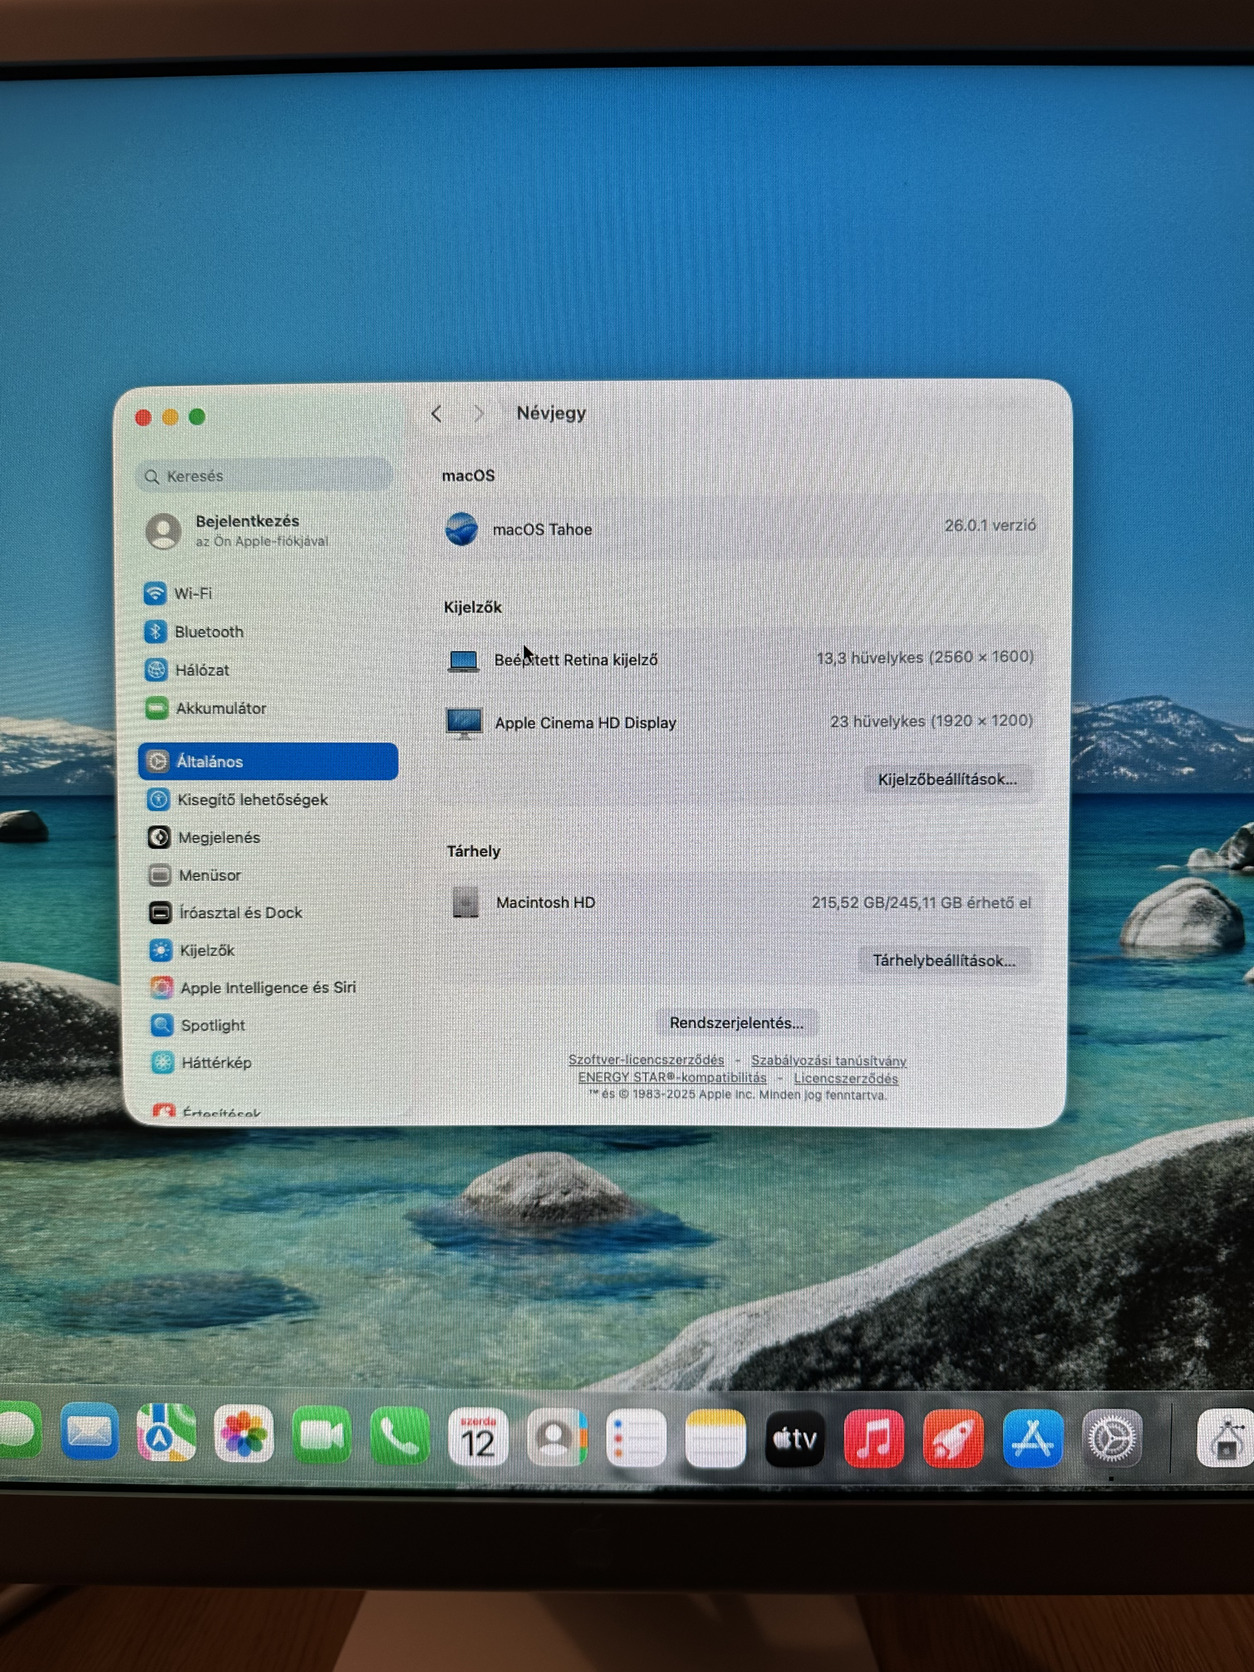This screenshot has width=1254, height=1672.
Task: Open the rocket app in Dock
Action: pos(953,1439)
